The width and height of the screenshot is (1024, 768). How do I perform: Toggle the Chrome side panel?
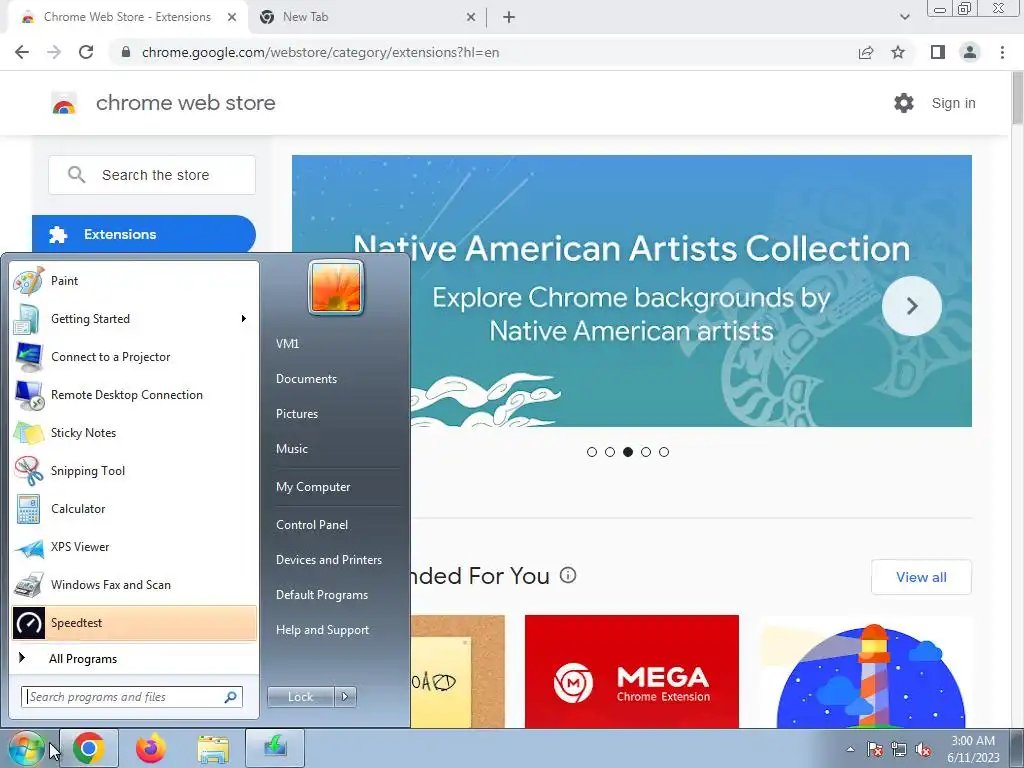pyautogui.click(x=938, y=52)
